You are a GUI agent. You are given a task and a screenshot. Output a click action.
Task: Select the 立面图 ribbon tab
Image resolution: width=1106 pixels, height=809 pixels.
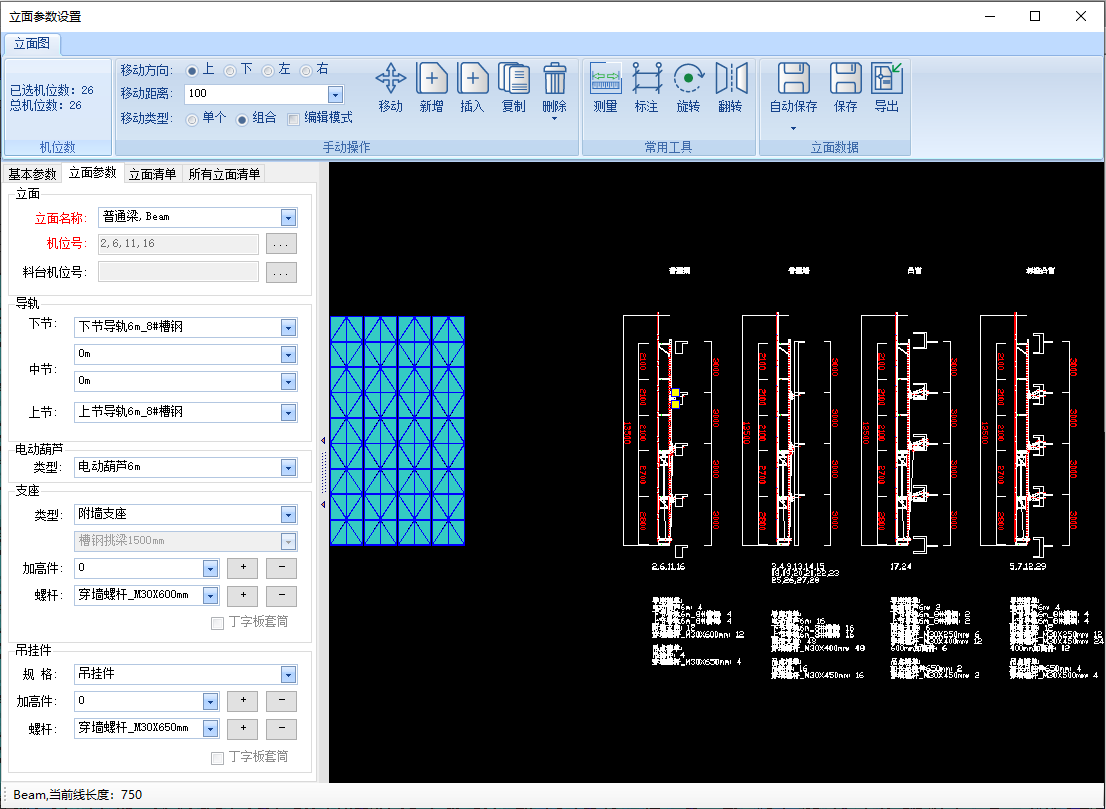[32, 44]
